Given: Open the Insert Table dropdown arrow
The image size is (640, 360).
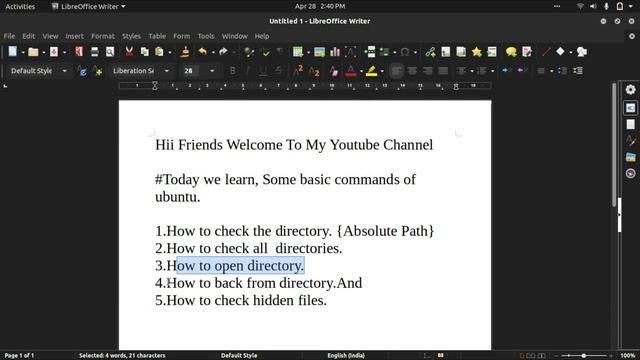Looking at the screenshot, I should coord(308,52).
